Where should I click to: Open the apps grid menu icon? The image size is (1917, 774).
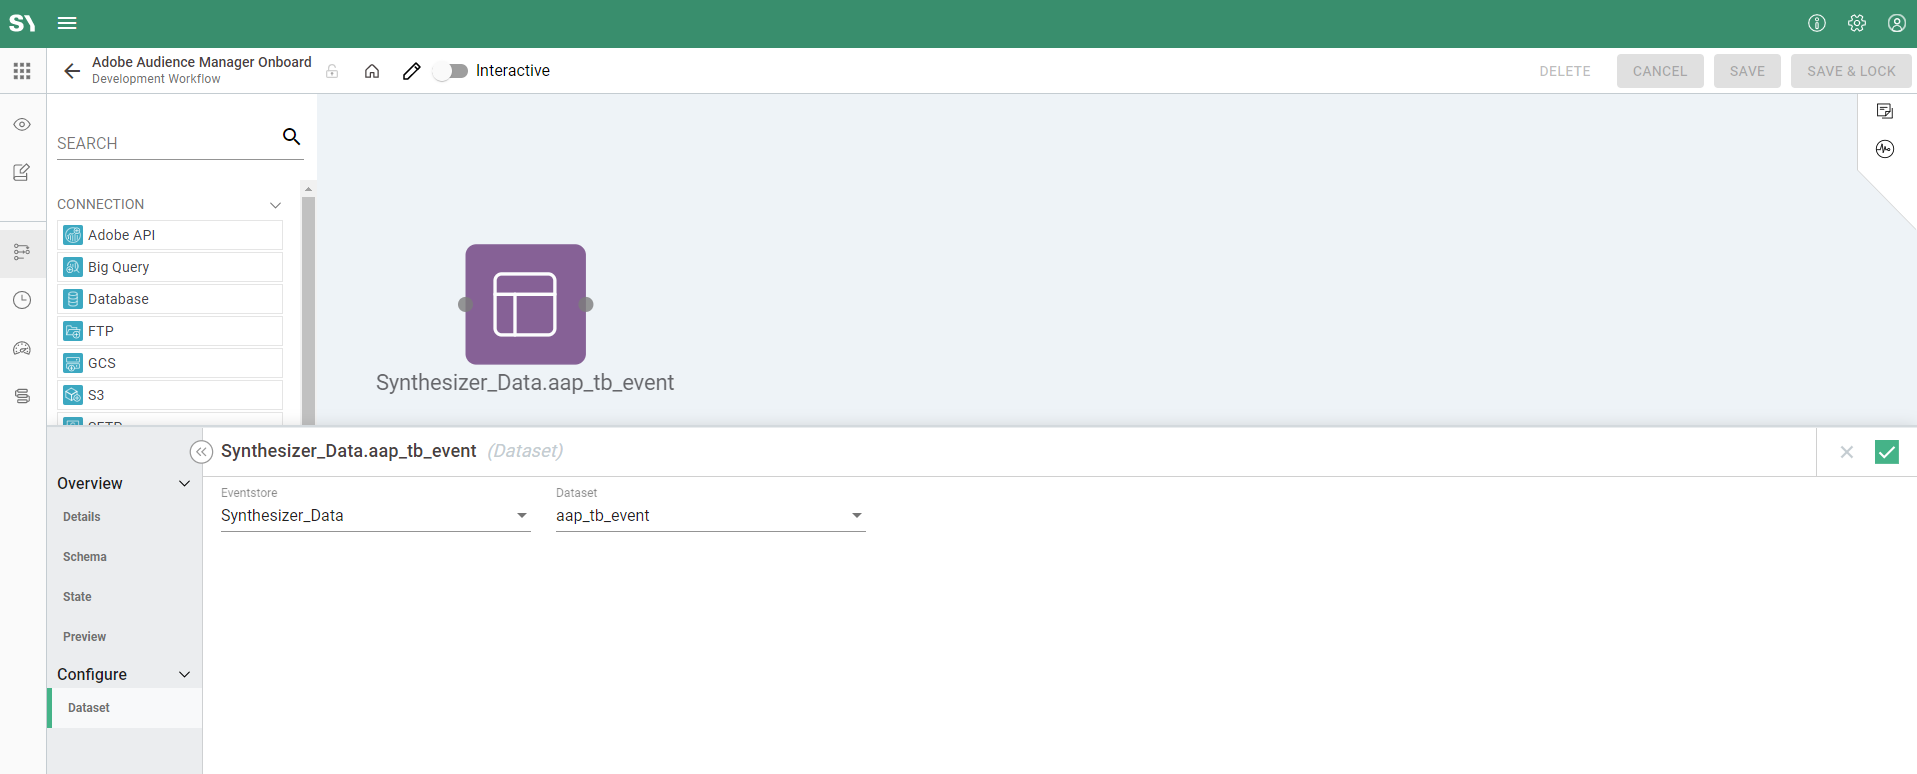click(22, 71)
